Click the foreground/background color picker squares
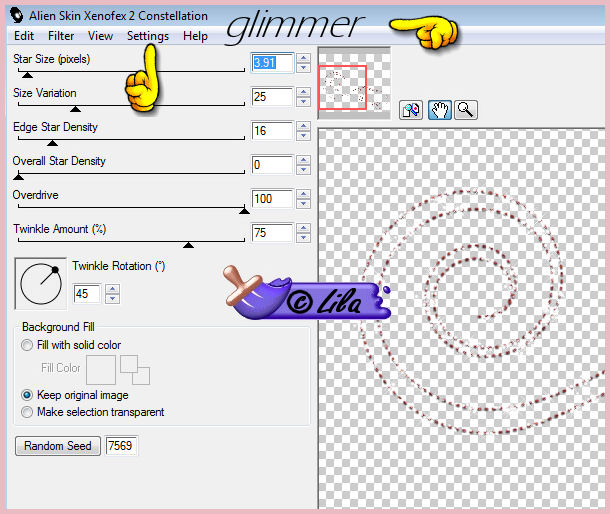 (x=135, y=370)
